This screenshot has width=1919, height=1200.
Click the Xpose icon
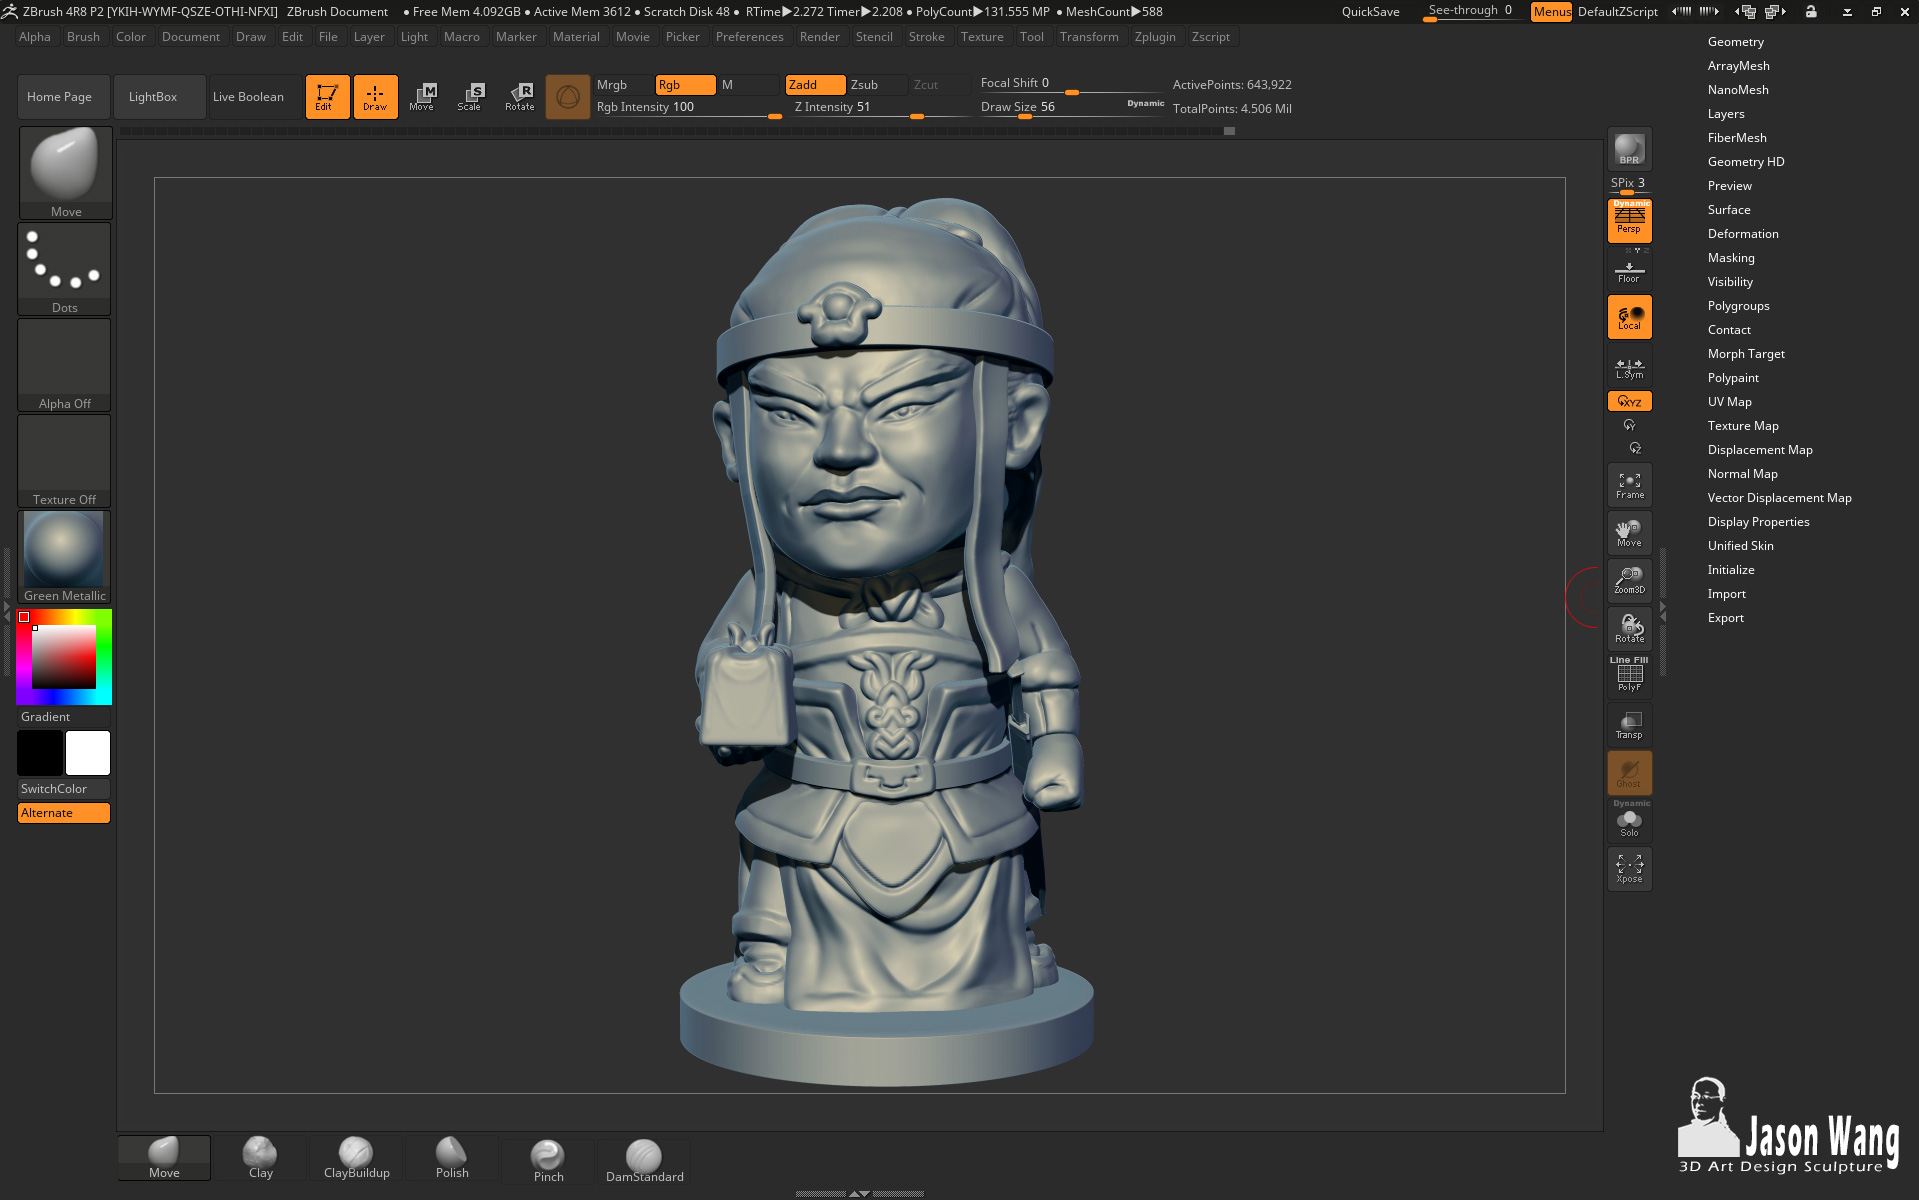[x=1629, y=869]
